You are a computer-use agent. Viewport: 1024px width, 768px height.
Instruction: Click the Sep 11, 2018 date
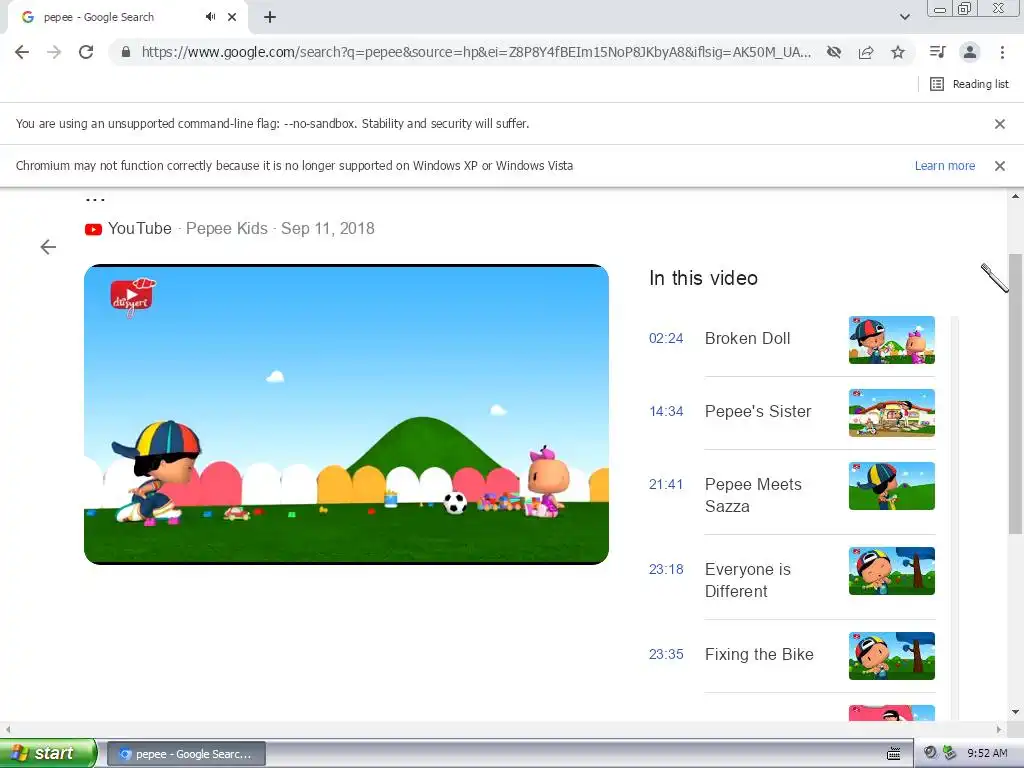328,229
